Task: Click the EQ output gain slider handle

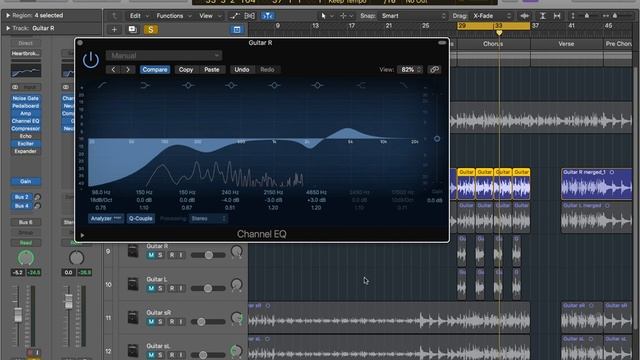Action: [x=437, y=139]
